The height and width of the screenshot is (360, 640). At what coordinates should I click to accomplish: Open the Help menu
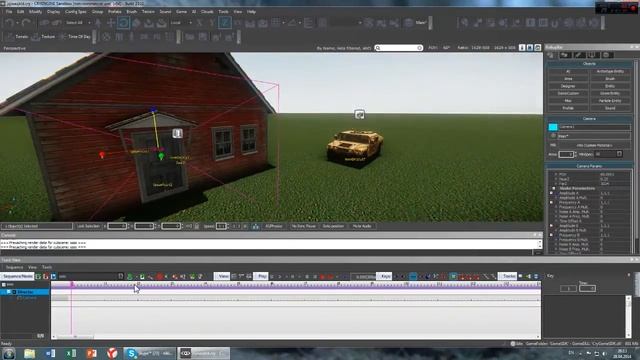(x=251, y=12)
